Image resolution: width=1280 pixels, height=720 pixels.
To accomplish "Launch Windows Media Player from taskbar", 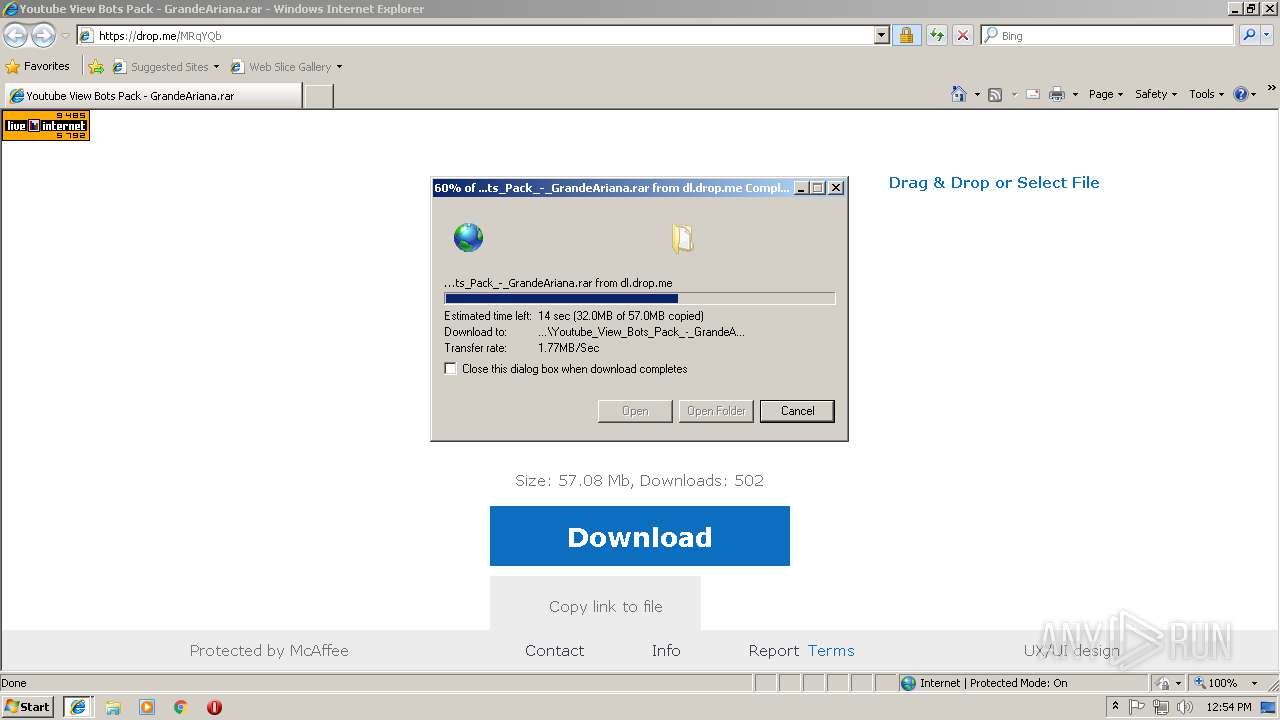I will [147, 707].
